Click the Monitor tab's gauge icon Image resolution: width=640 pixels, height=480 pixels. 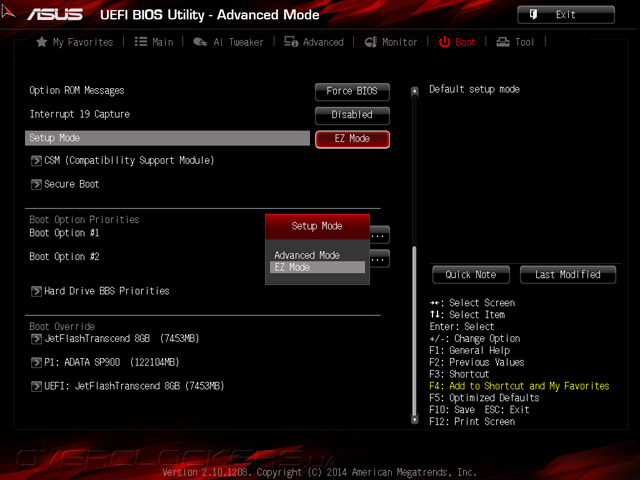click(371, 42)
